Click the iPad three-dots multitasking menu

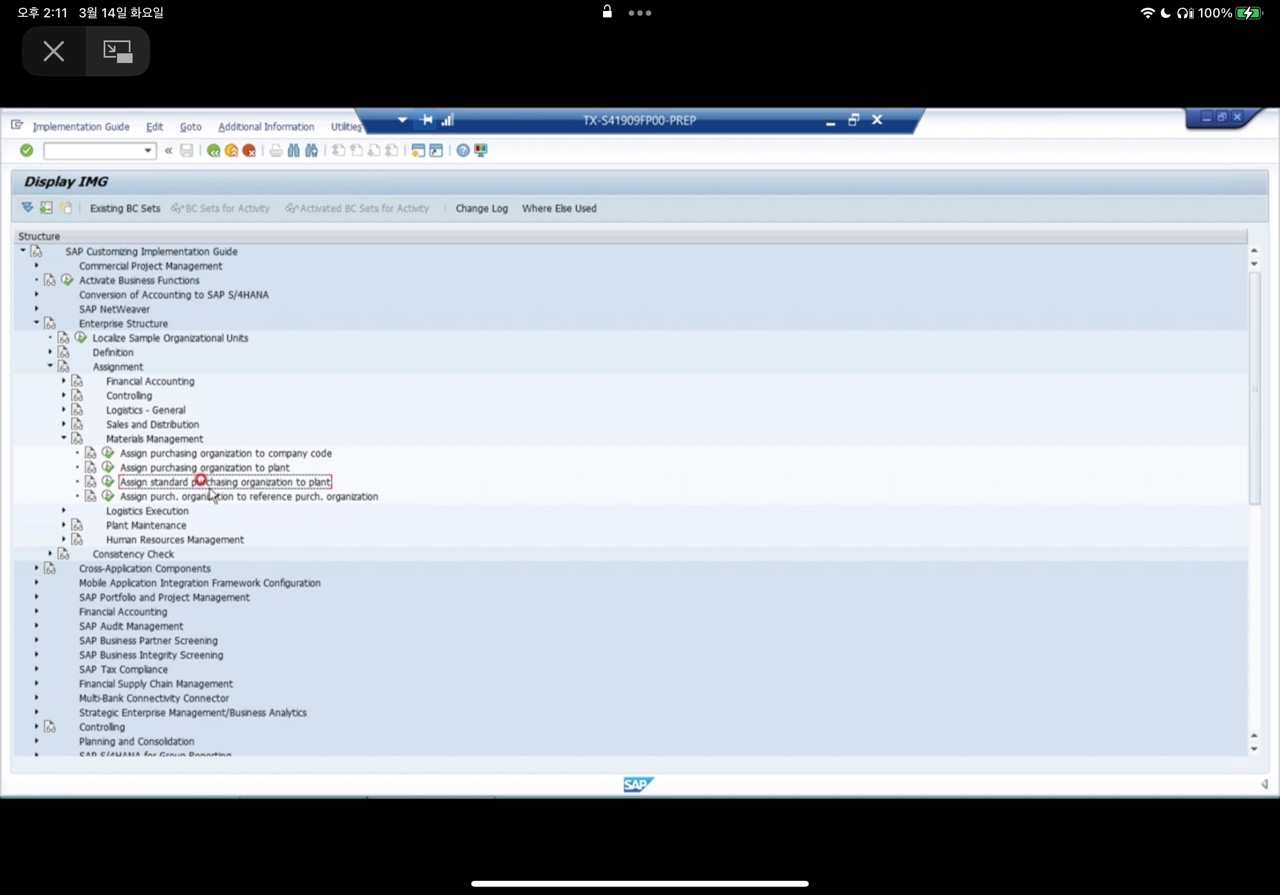point(640,13)
